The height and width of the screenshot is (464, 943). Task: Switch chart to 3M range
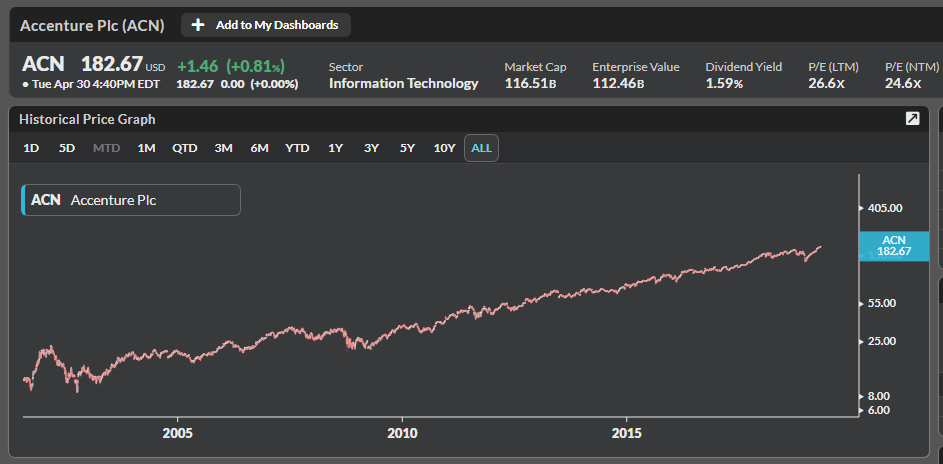point(223,148)
